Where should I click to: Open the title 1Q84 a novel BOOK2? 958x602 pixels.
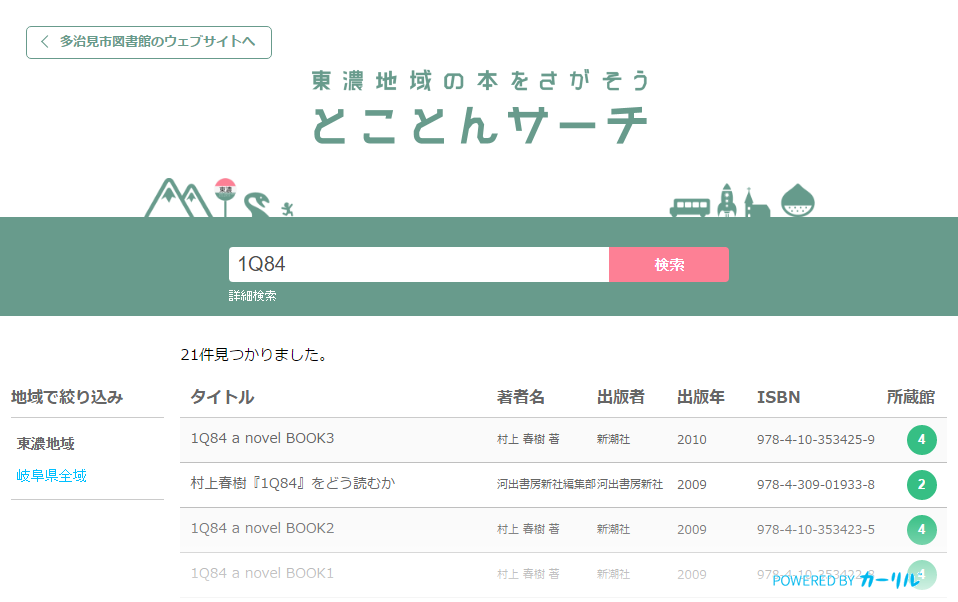click(x=262, y=528)
